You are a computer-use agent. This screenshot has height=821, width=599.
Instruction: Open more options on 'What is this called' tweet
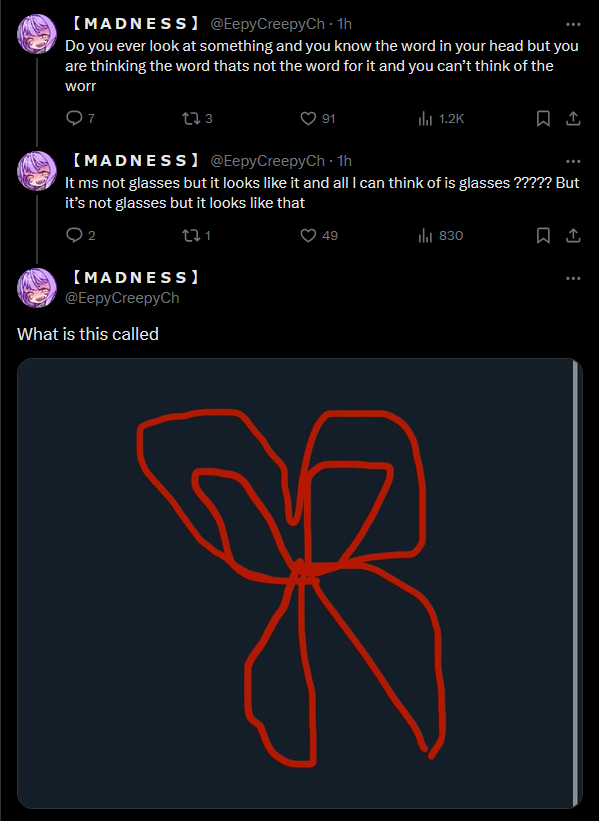573,279
